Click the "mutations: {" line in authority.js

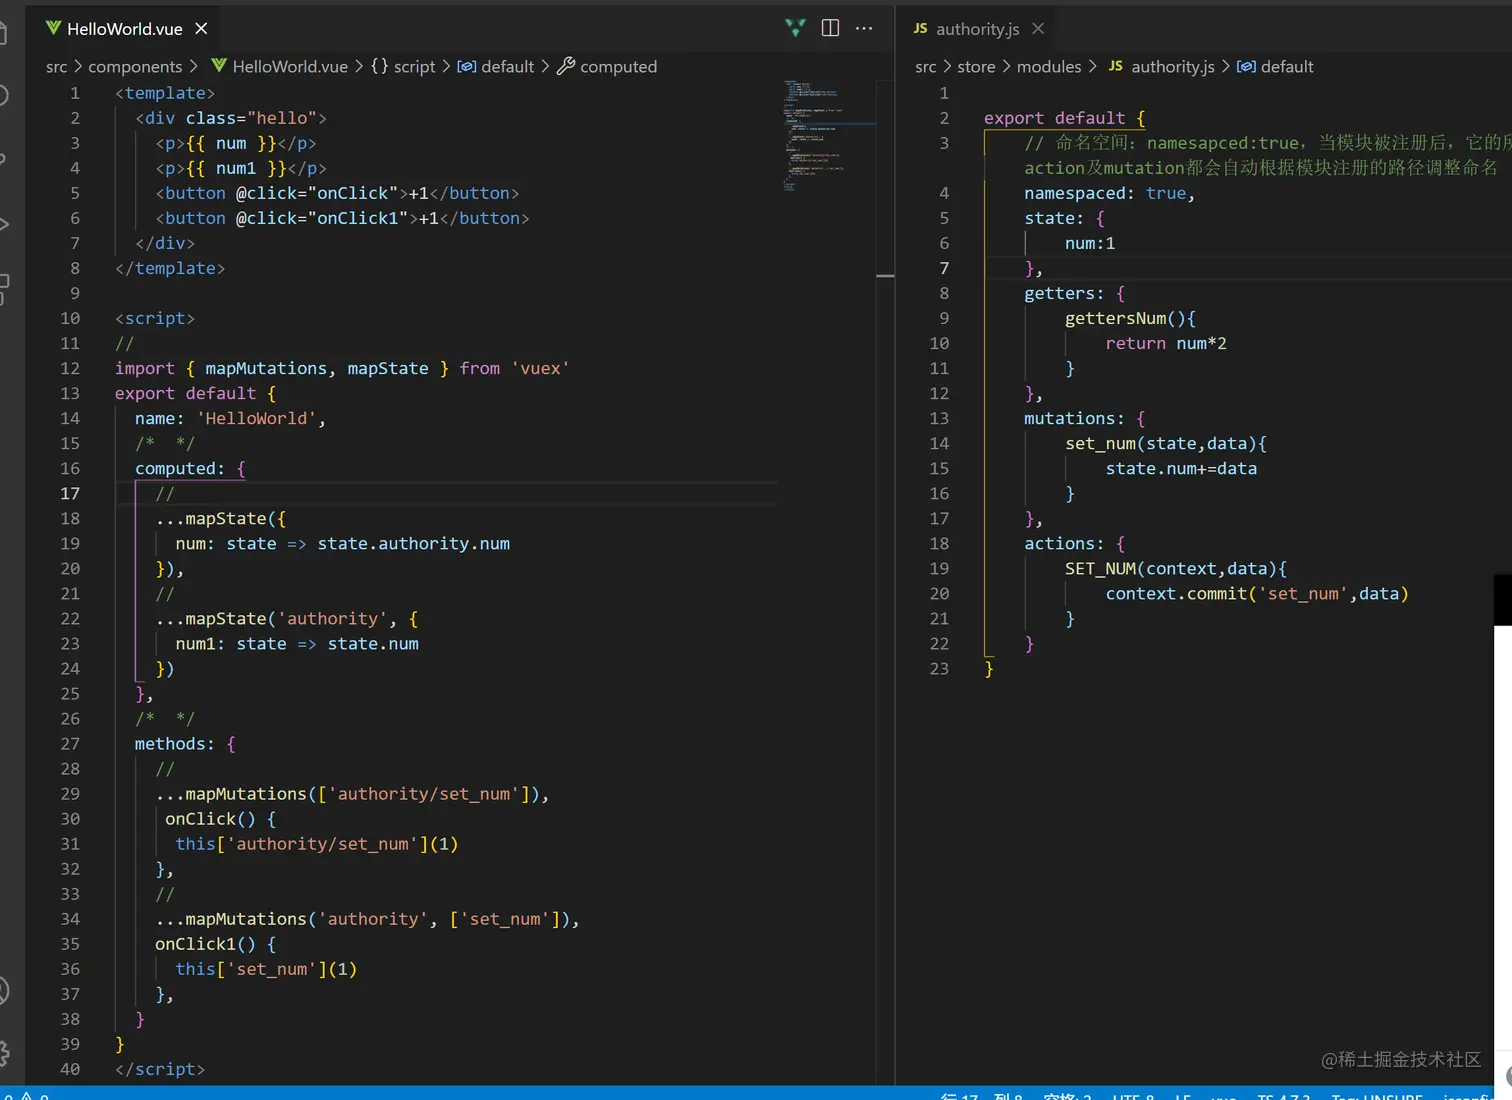point(1084,418)
